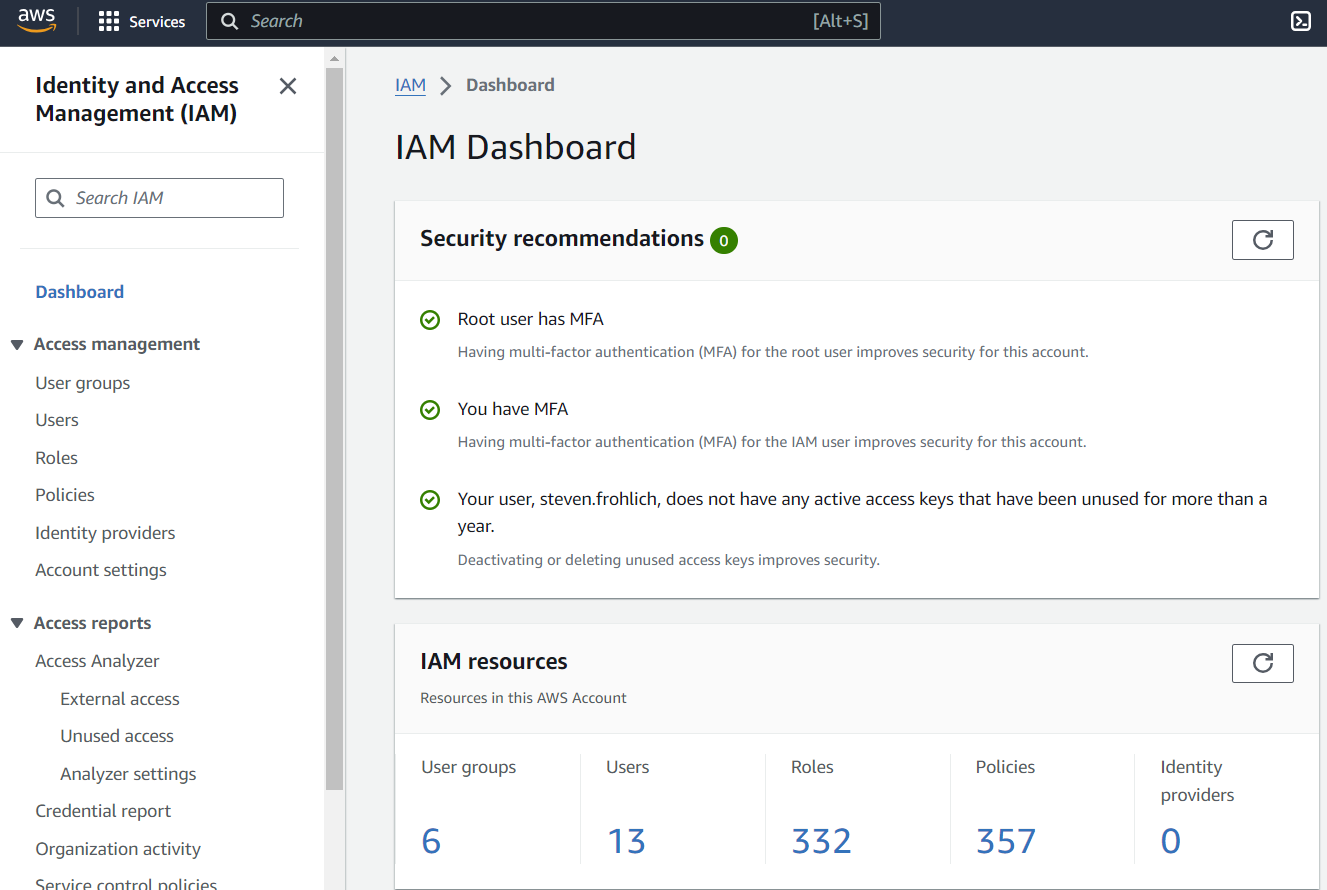Click the magnifier icon in the top search bar
This screenshot has width=1327, height=890.
[230, 21]
